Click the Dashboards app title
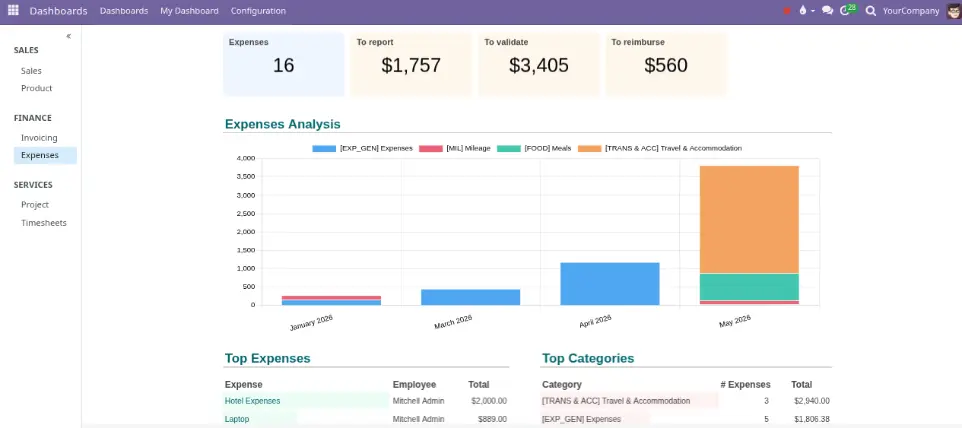The height and width of the screenshot is (428, 962). pos(58,11)
